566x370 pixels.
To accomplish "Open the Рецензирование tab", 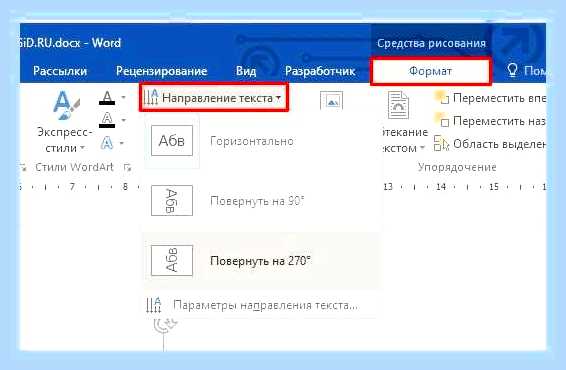I will pyautogui.click(x=161, y=71).
